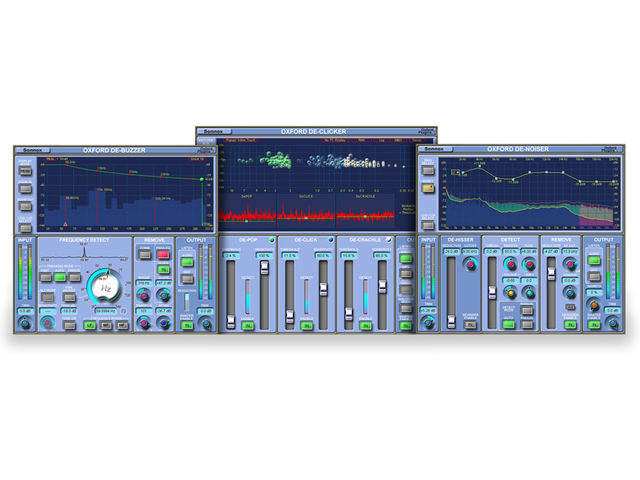Viewport: 640px width, 480px height.
Task: Select De-Buzzer's Freeze tracking mode
Action: click(75, 278)
